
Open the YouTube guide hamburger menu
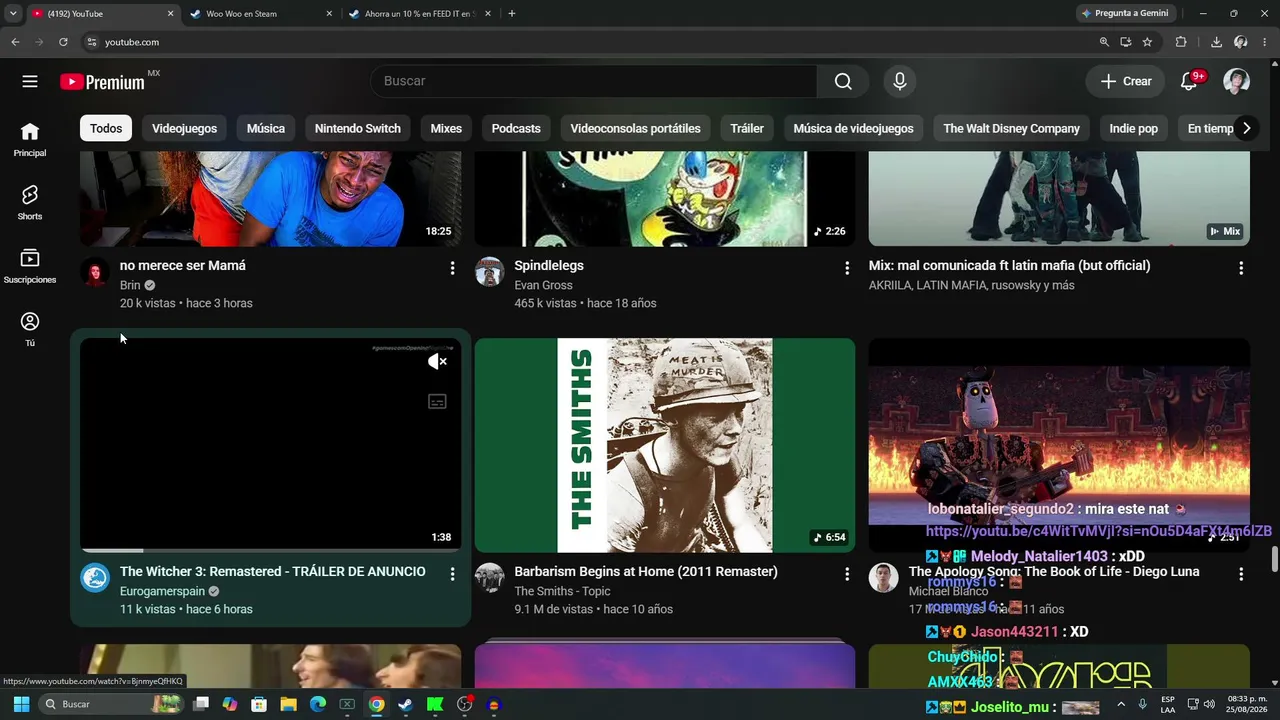30,81
